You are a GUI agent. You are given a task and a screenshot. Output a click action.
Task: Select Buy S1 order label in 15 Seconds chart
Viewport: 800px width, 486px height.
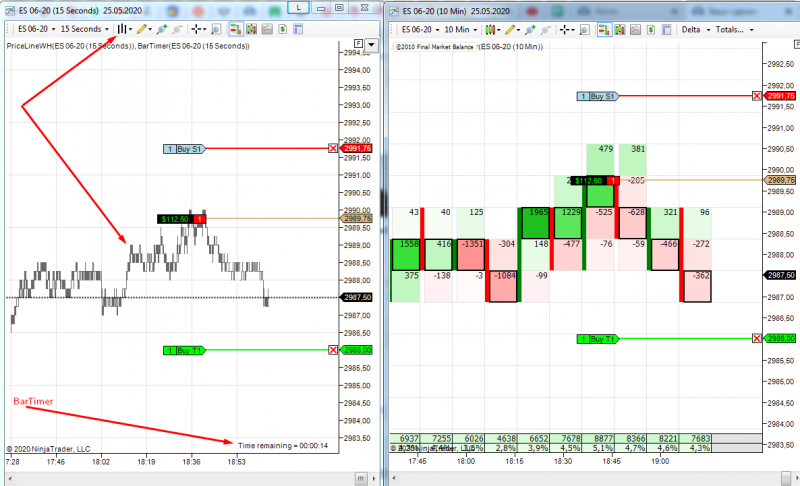pyautogui.click(x=184, y=149)
